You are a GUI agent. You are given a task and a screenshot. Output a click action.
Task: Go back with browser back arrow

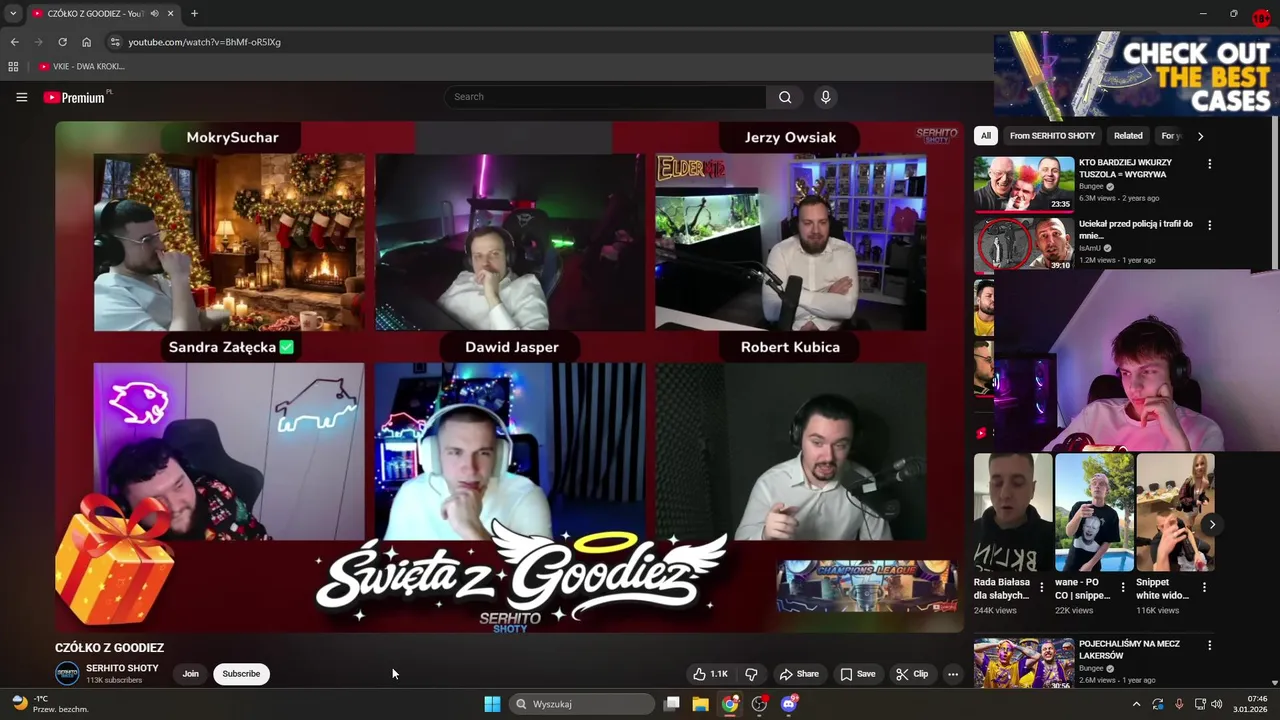click(x=14, y=42)
